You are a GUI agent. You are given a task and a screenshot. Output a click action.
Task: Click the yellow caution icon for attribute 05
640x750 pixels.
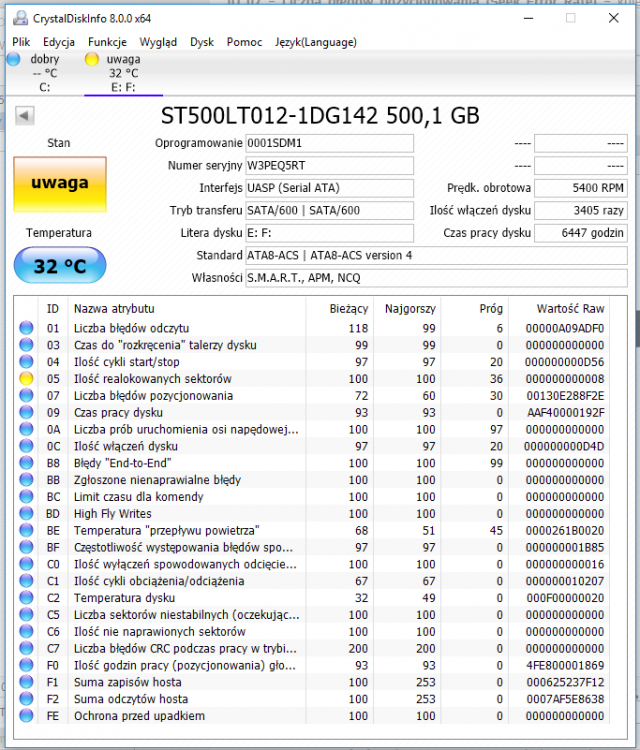tap(27, 379)
